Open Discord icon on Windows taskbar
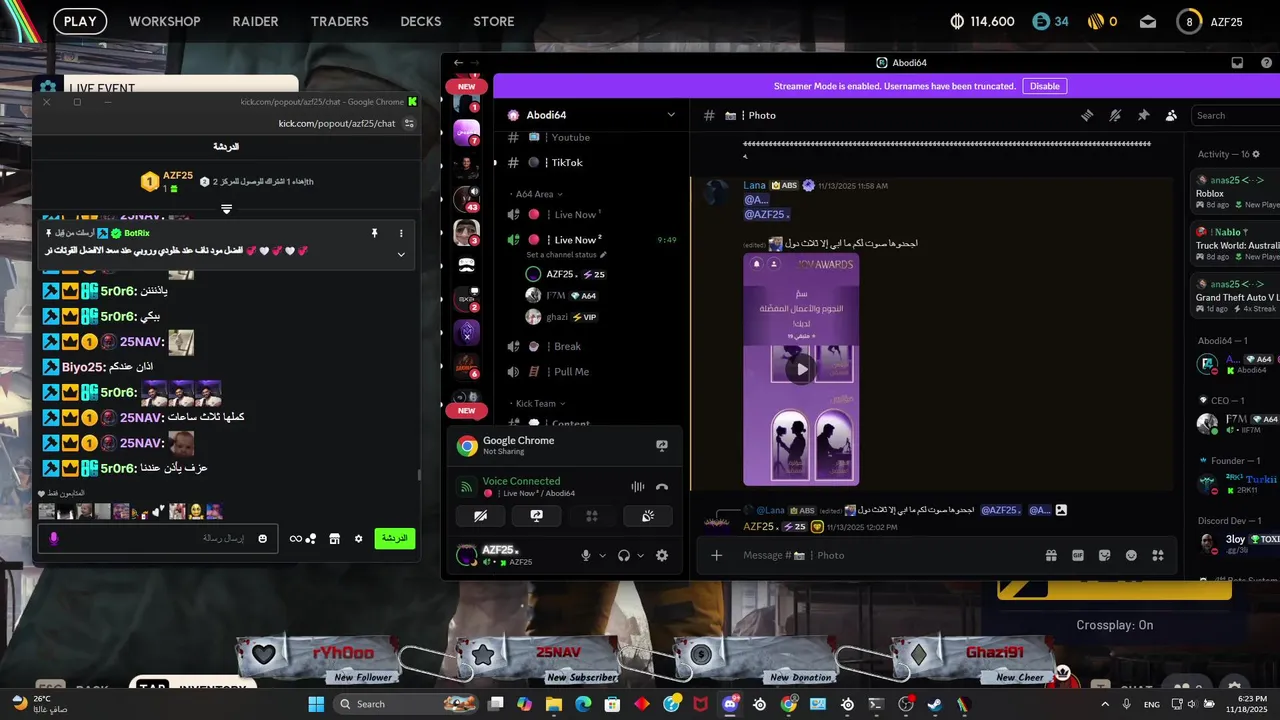 pyautogui.click(x=731, y=704)
